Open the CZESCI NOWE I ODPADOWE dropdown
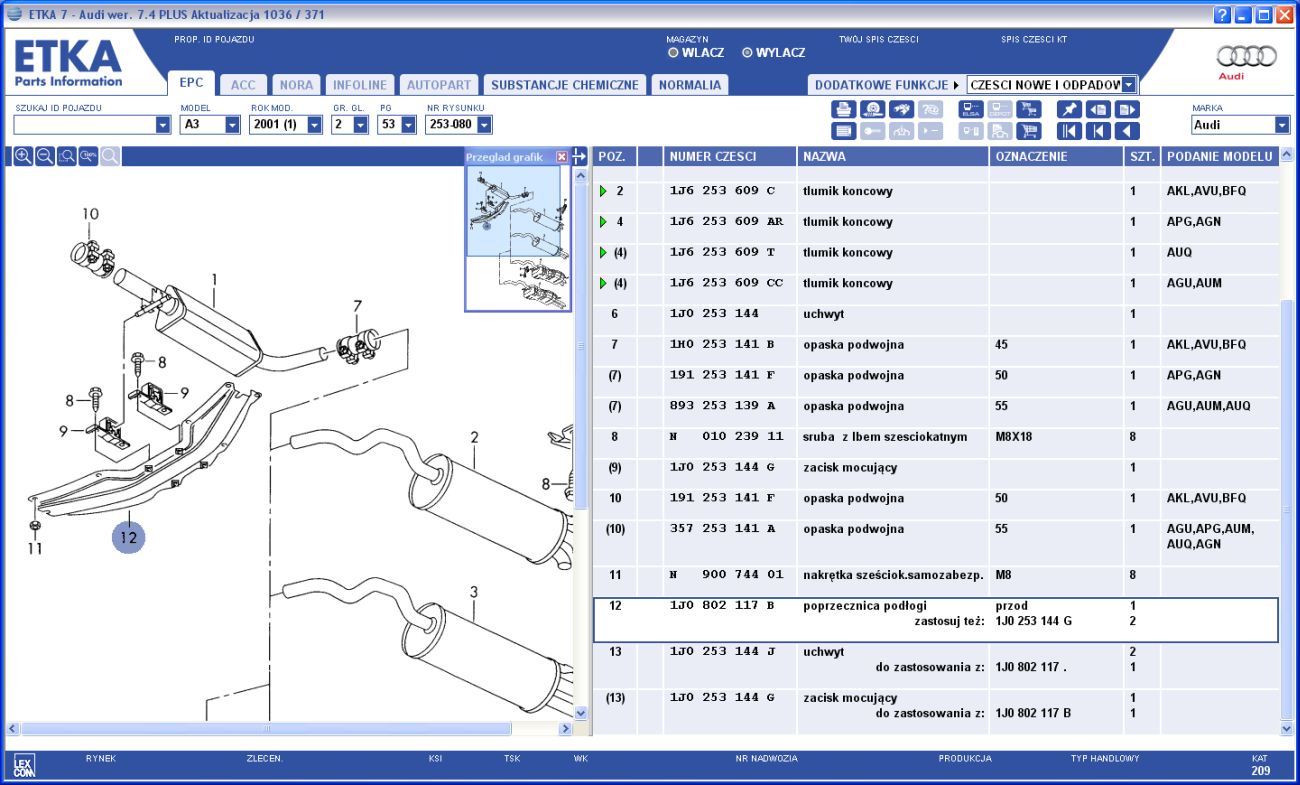1300x785 pixels. coord(1129,85)
